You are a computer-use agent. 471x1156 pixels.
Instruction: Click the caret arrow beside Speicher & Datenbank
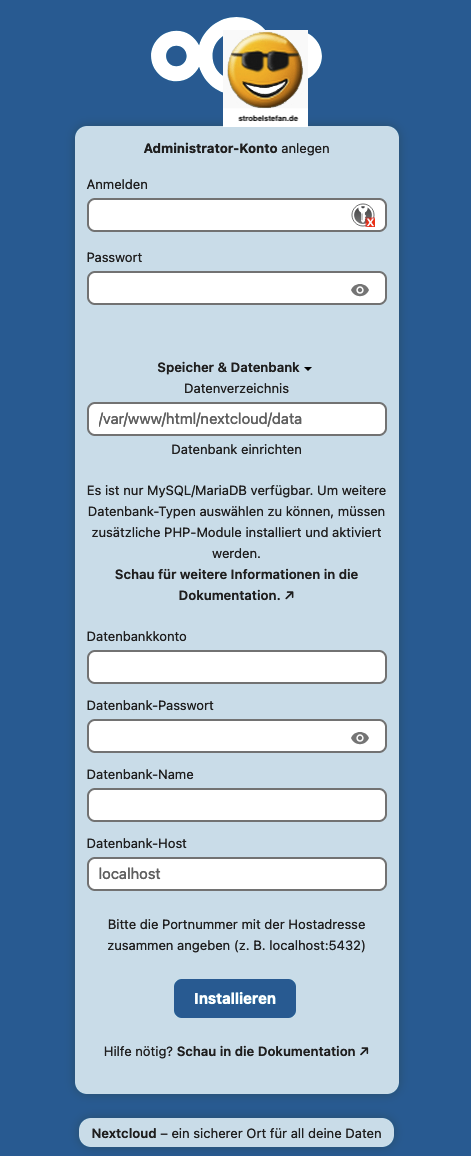(x=308, y=368)
